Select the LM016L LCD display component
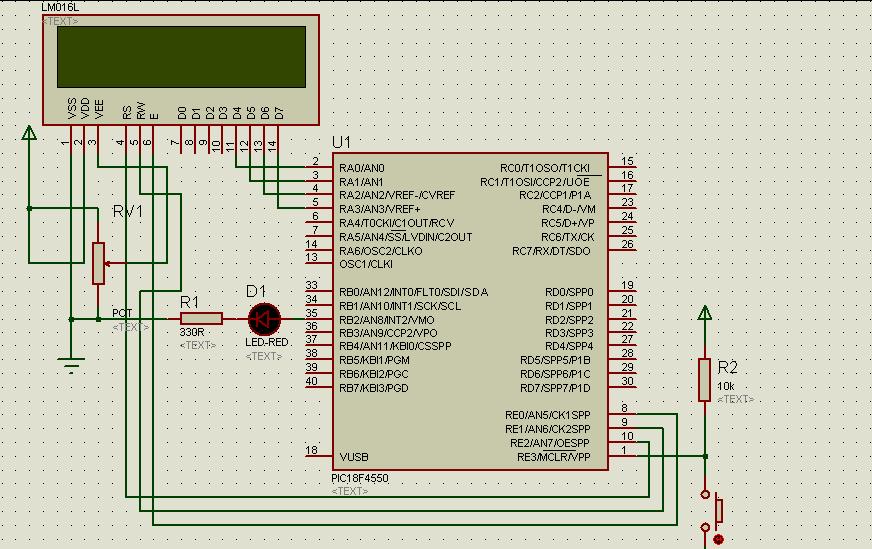The image size is (872, 549). [181, 70]
